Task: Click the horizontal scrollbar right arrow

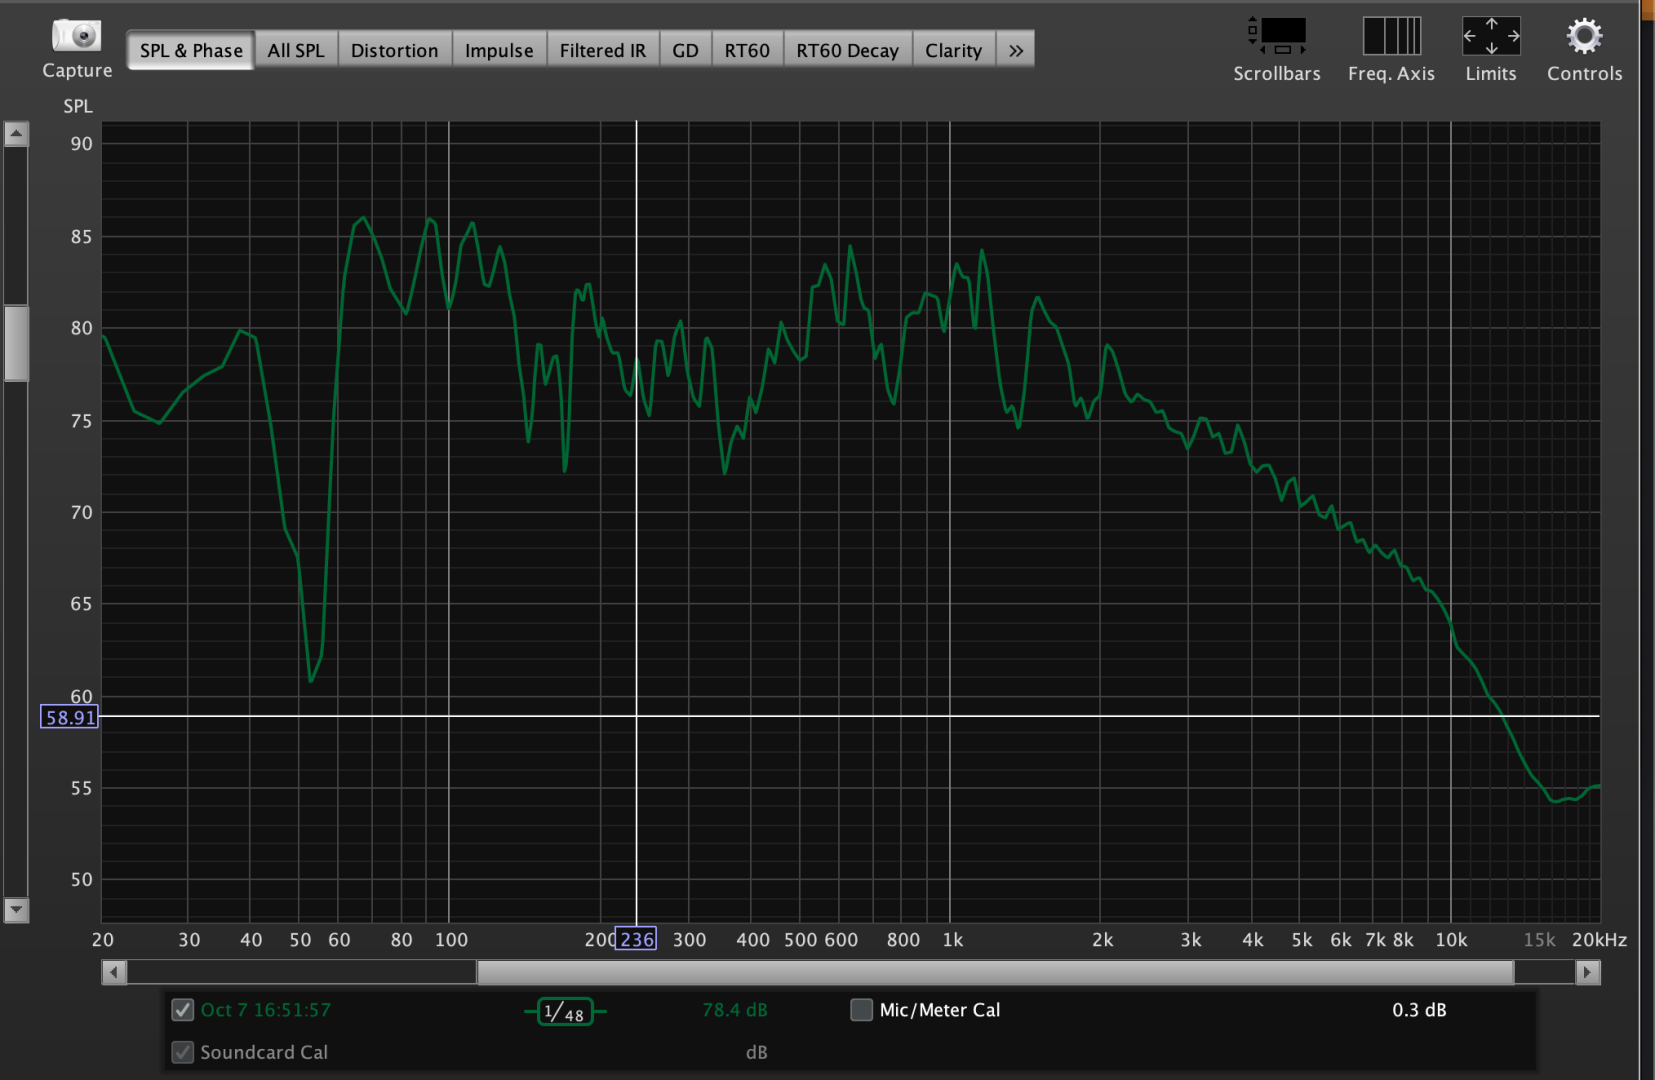Action: [x=1587, y=972]
